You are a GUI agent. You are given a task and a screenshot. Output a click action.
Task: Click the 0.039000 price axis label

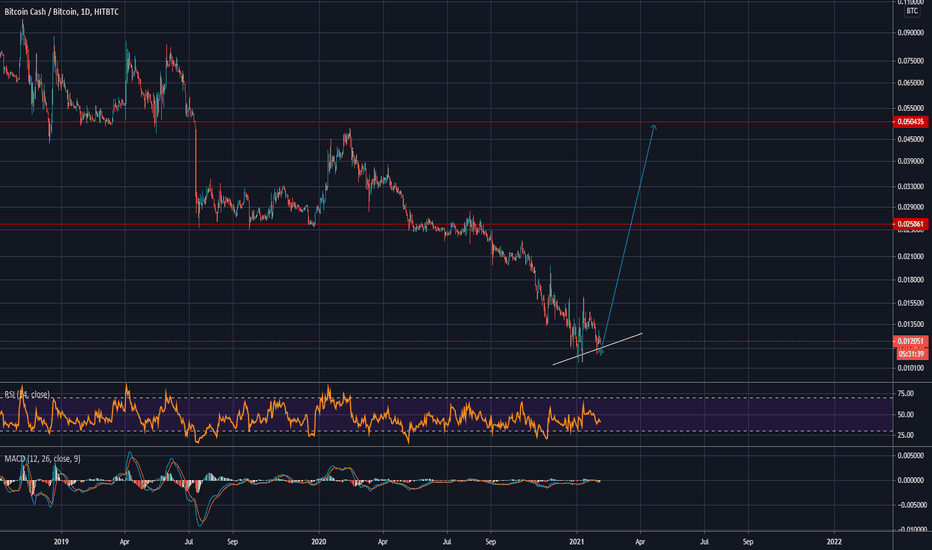click(x=911, y=161)
